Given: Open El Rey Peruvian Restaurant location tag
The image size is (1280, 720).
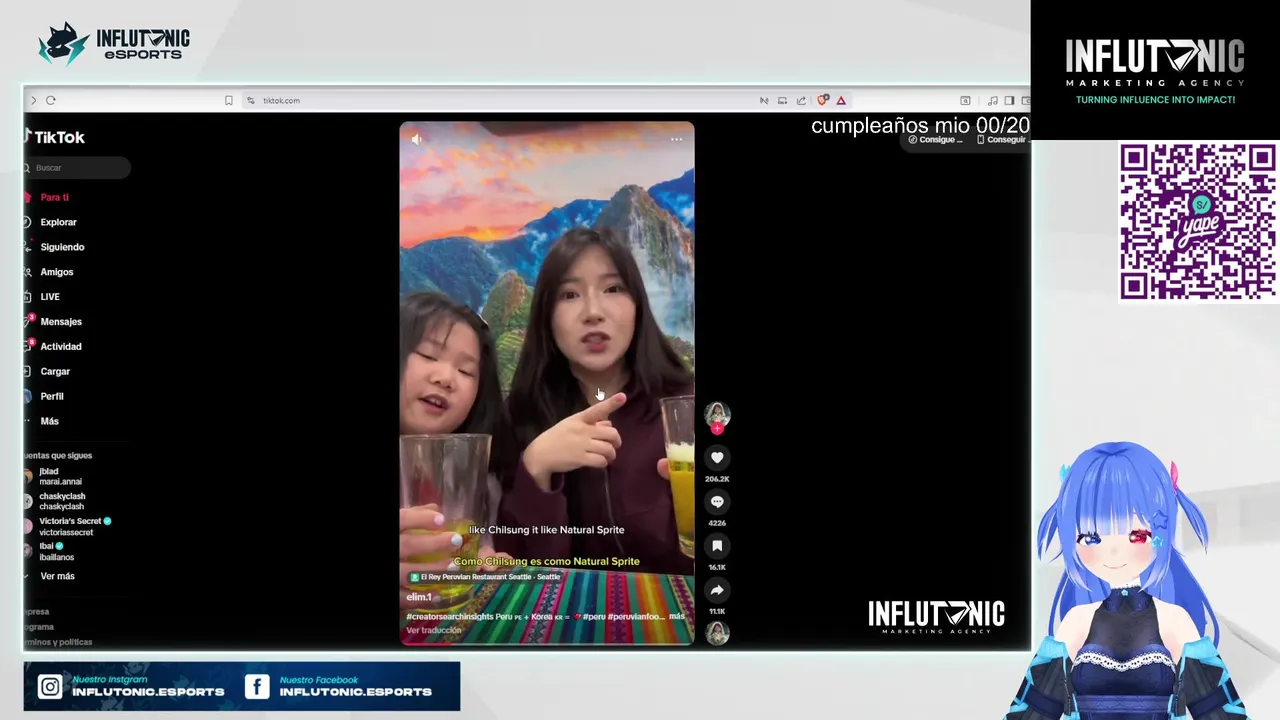Looking at the screenshot, I should coord(484,577).
